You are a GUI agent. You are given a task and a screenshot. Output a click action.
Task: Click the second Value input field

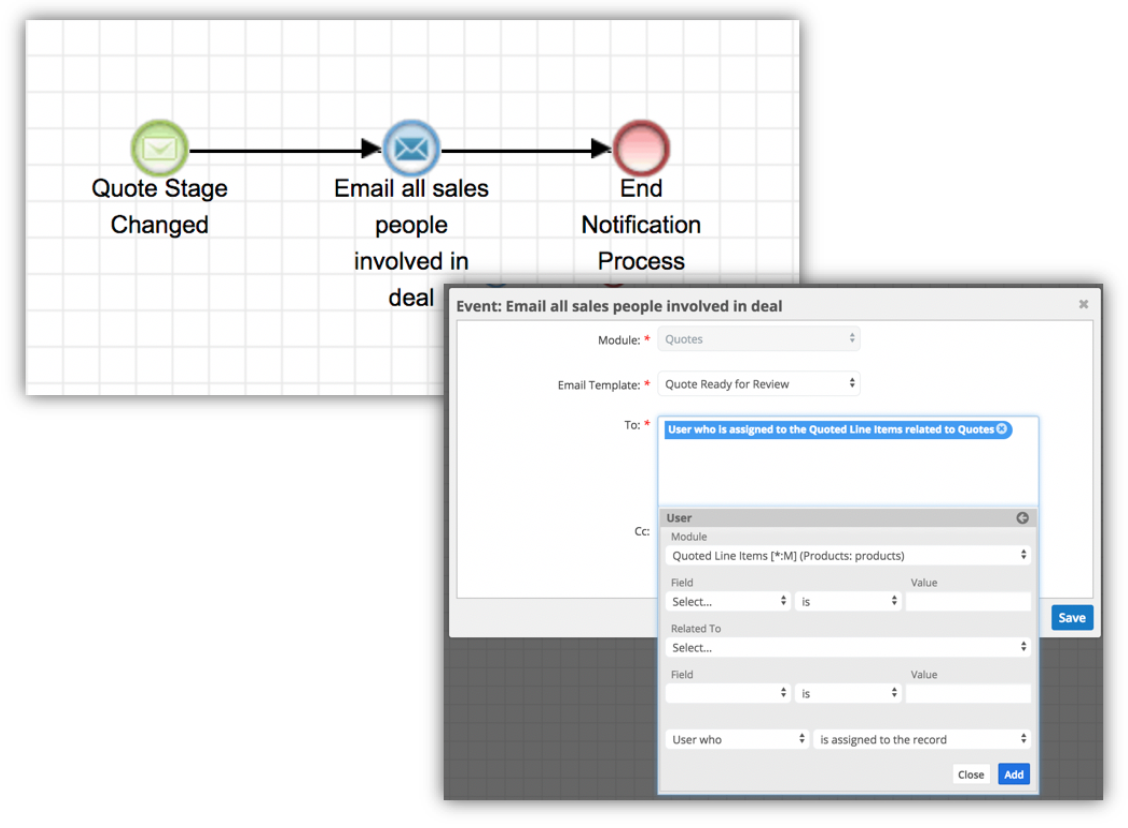[x=967, y=693]
